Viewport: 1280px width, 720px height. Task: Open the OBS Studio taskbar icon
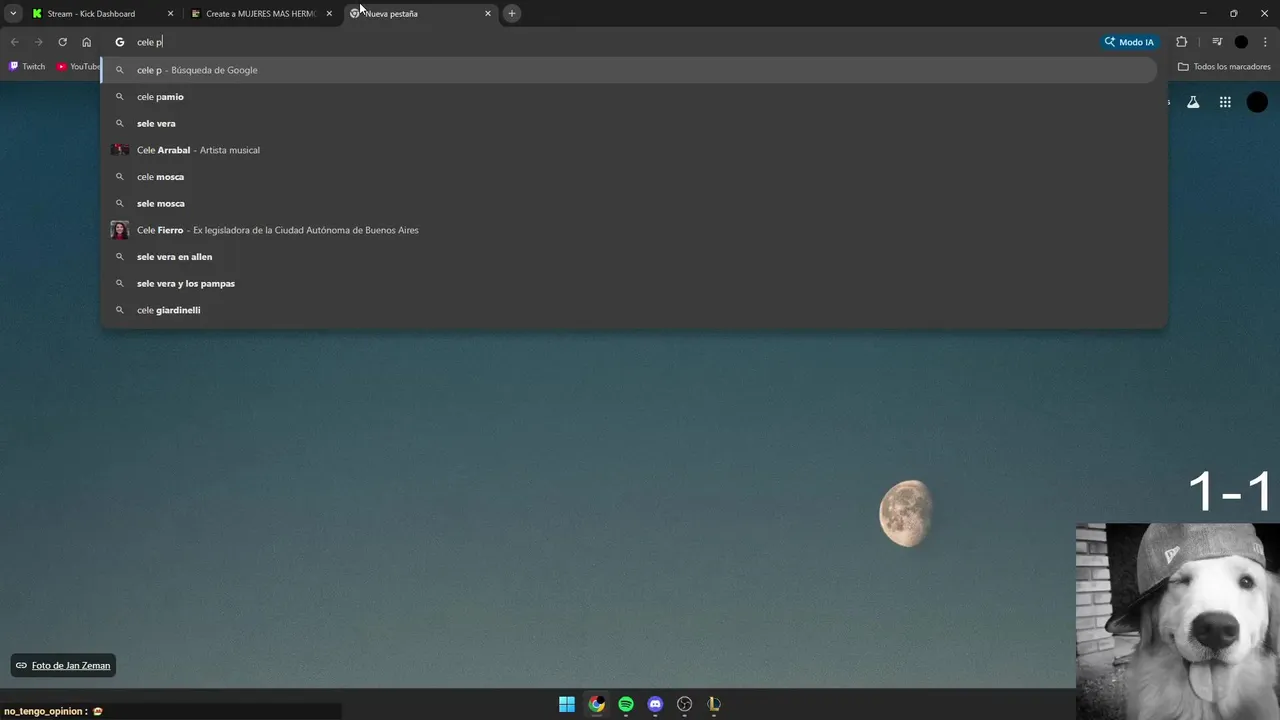click(x=684, y=704)
